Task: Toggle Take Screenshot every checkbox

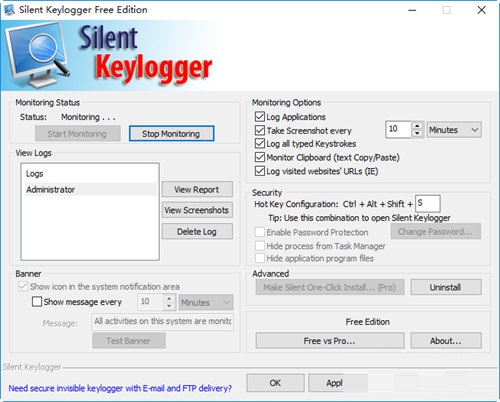Action: pyautogui.click(x=260, y=130)
